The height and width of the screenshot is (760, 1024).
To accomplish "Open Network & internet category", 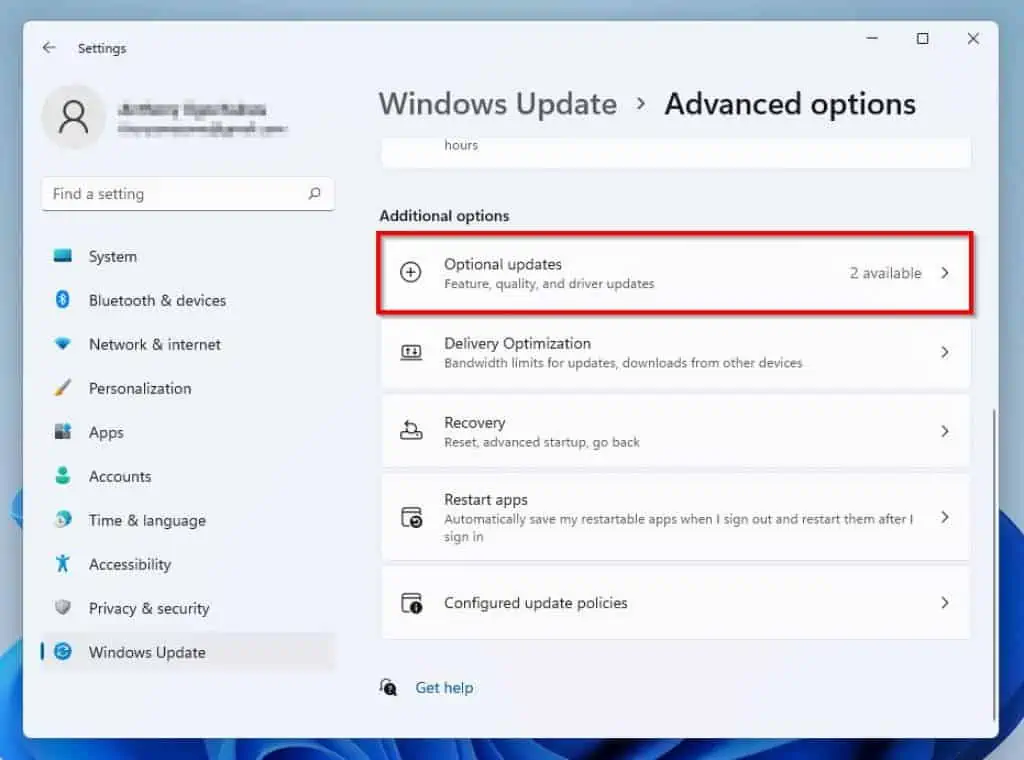I will [x=188, y=344].
